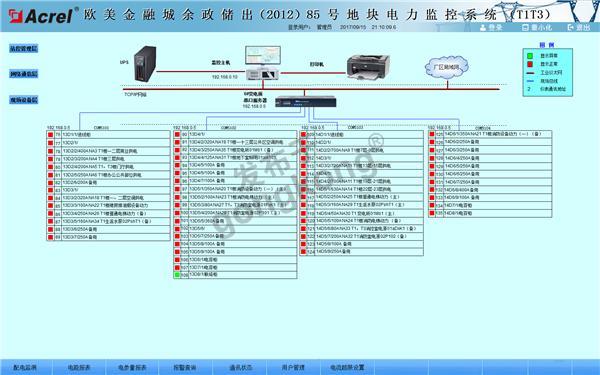Image resolution: width=600 pixels, height=375 pixels.
Task: Click red status indicator of row 82
Action: (x=51, y=183)
